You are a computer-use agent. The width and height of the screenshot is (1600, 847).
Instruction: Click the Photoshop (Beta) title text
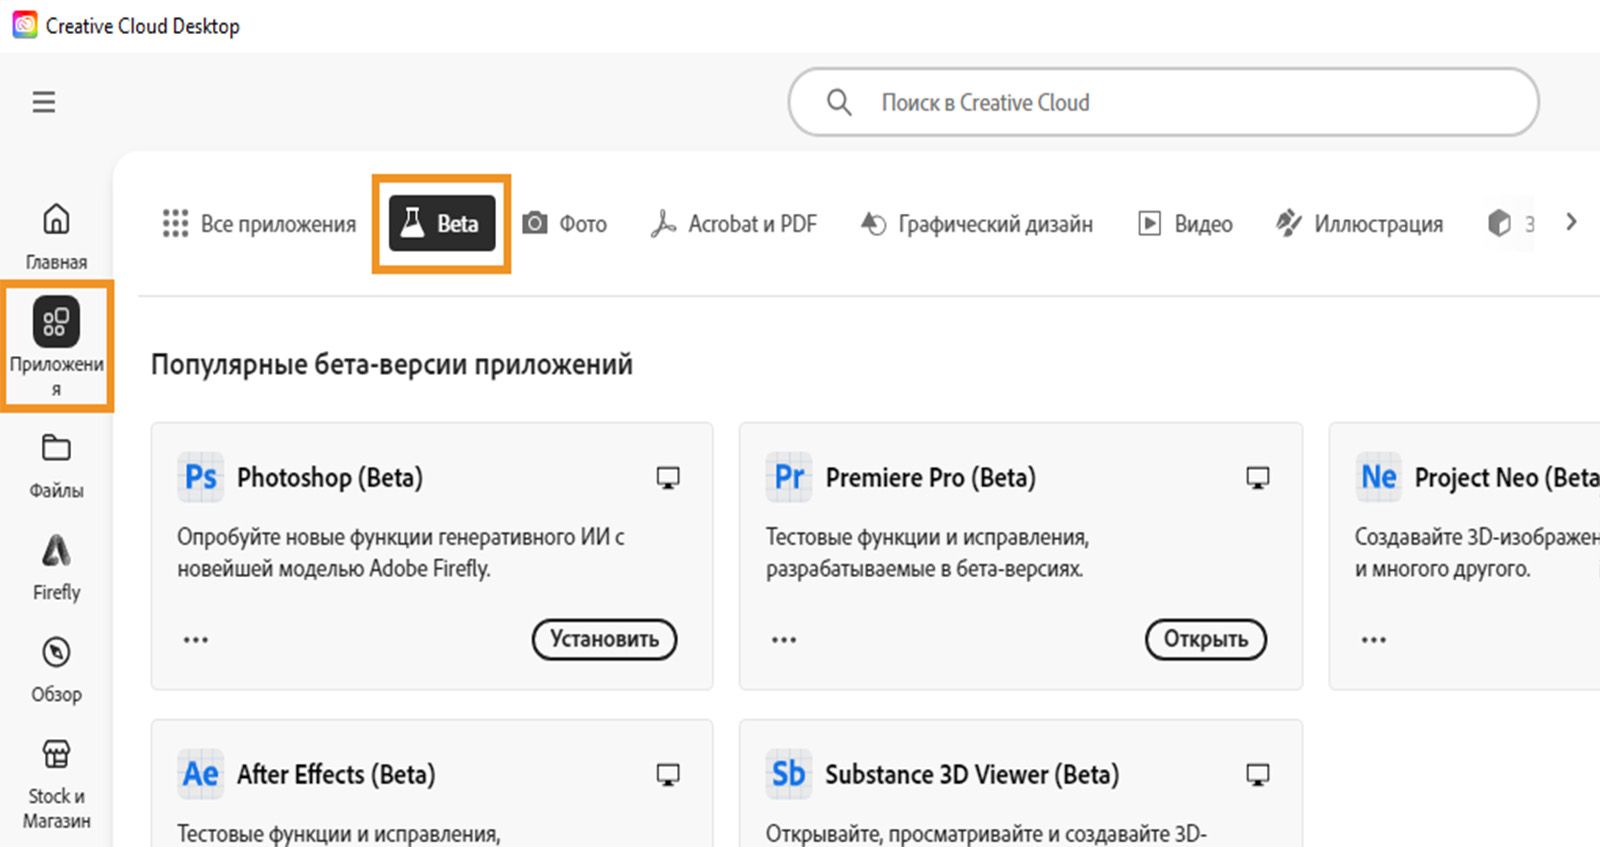(330, 478)
